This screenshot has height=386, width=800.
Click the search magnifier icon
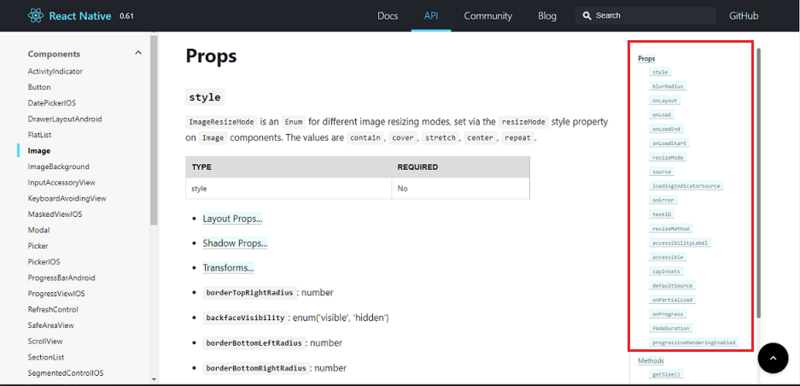tap(587, 16)
